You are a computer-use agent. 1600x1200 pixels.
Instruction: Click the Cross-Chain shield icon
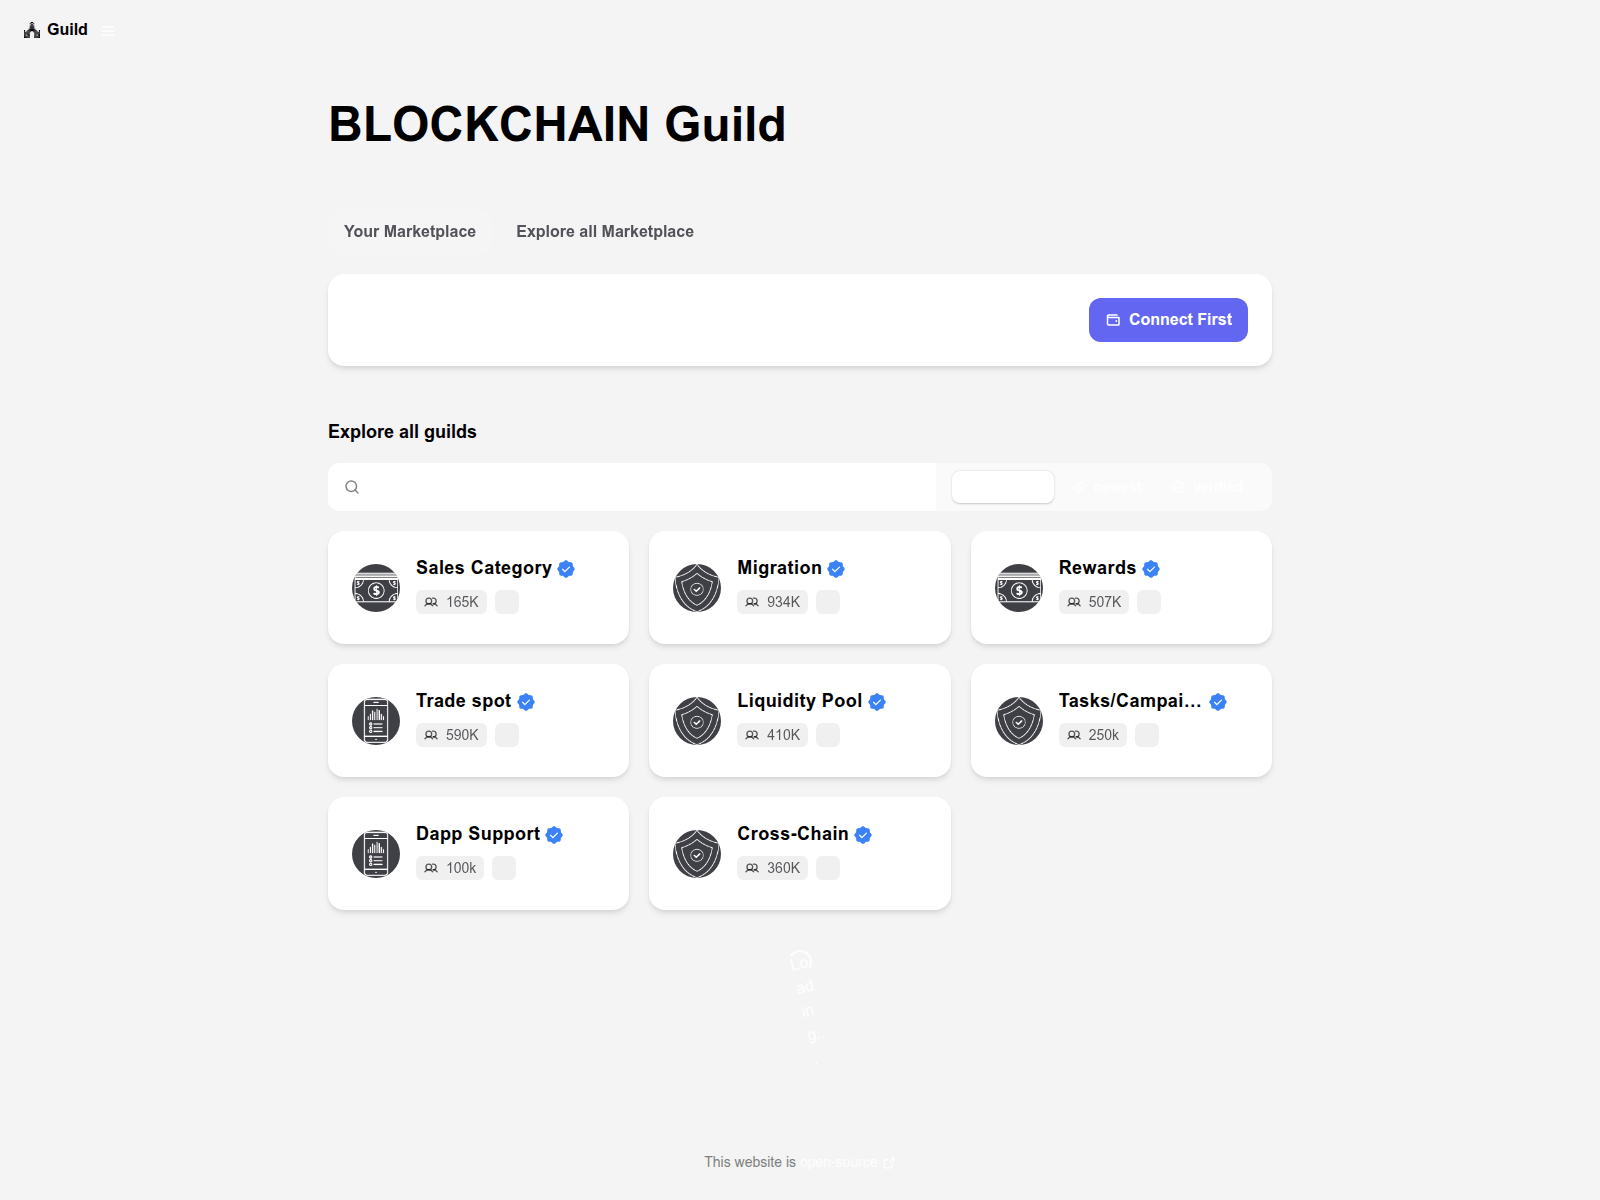pyautogui.click(x=697, y=854)
